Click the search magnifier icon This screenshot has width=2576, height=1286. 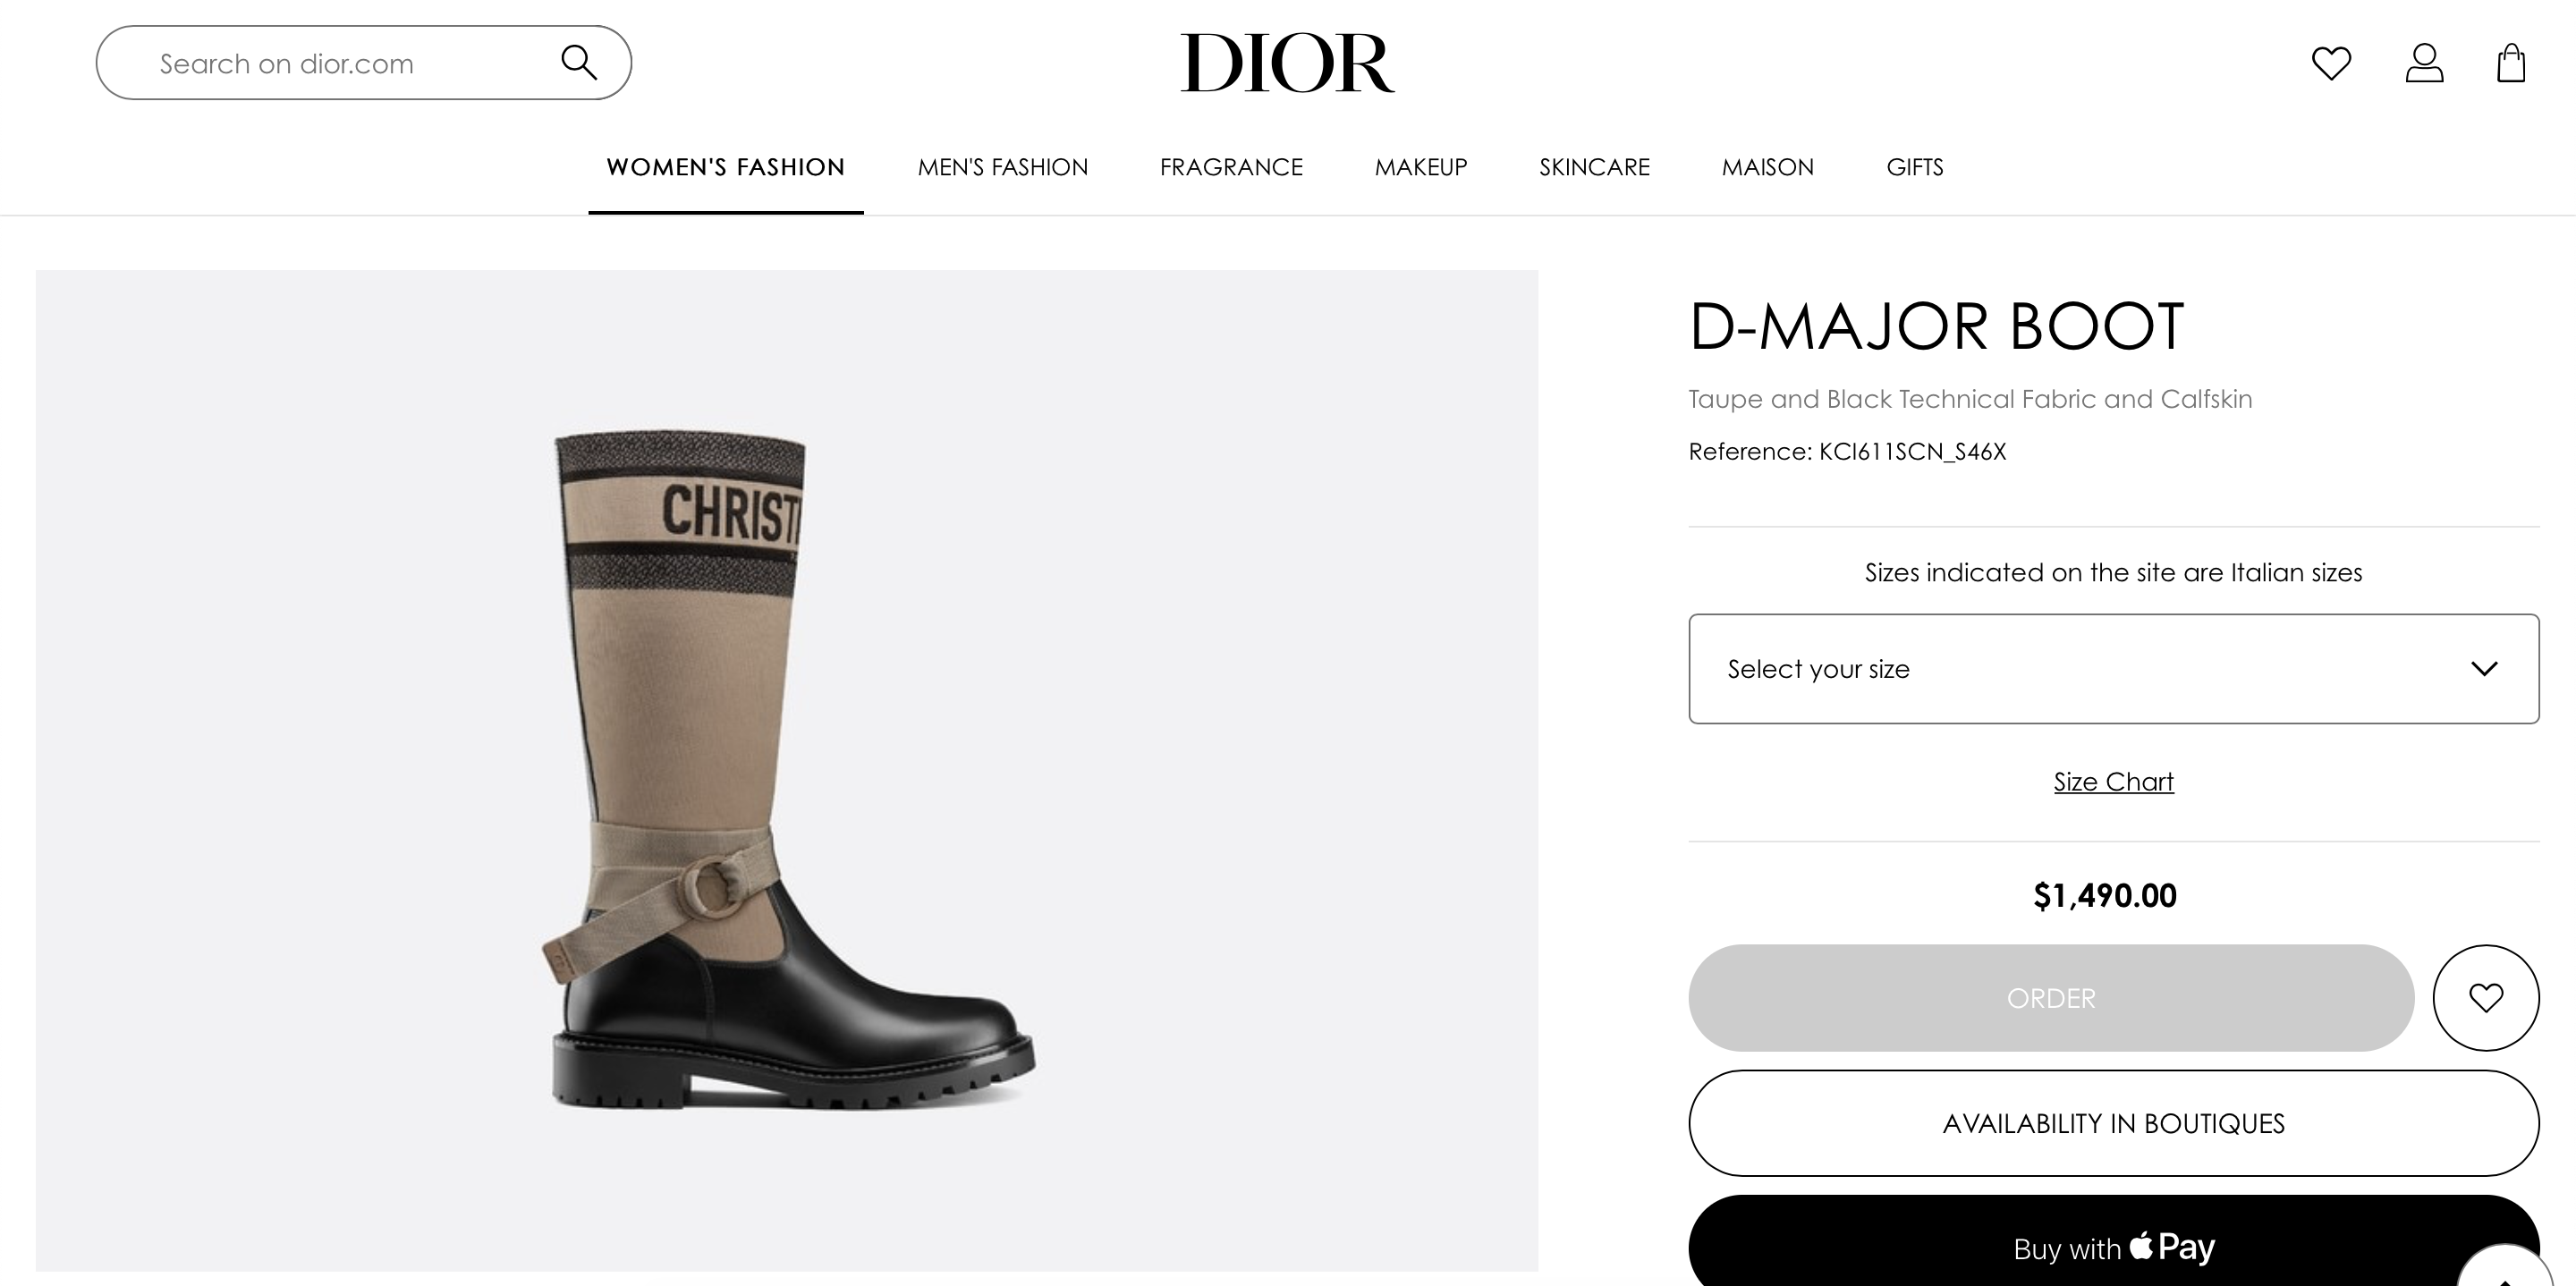tap(579, 63)
